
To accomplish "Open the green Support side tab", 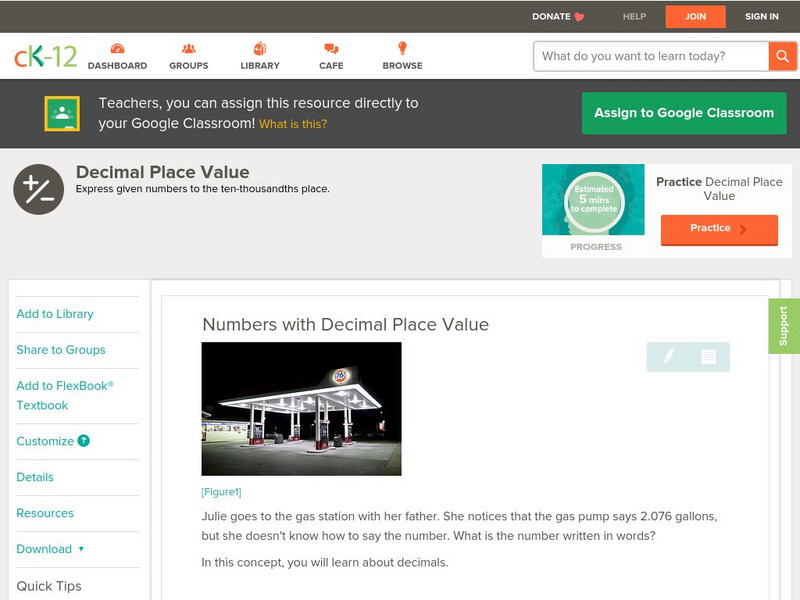I will click(784, 326).
